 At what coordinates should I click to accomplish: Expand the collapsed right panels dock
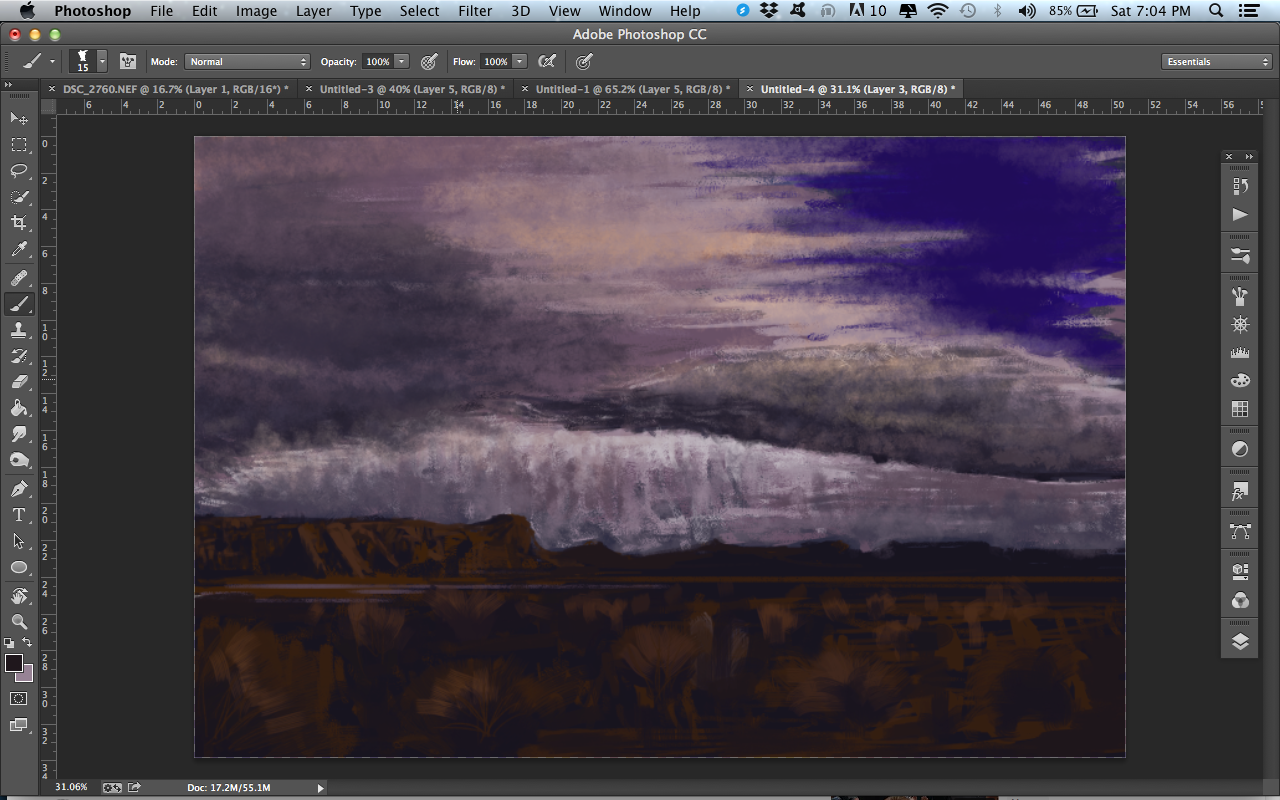click(1249, 156)
